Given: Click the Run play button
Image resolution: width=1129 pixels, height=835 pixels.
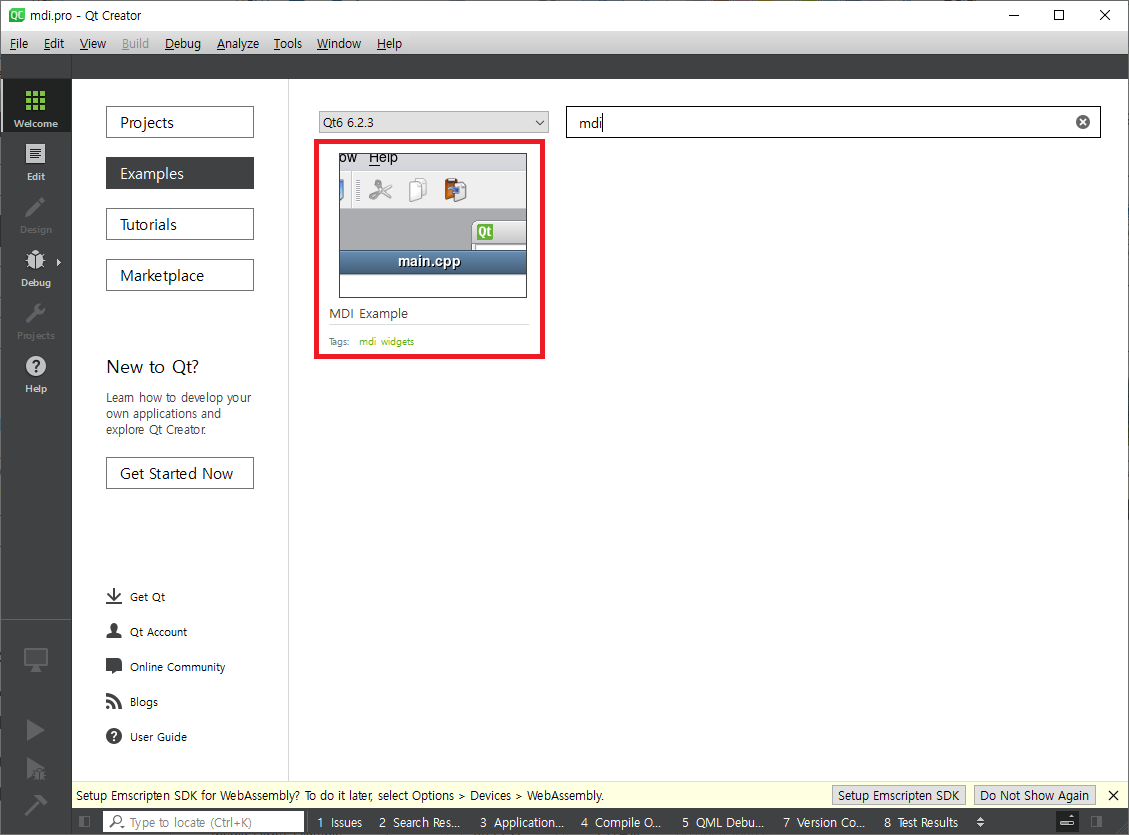Looking at the screenshot, I should point(35,730).
